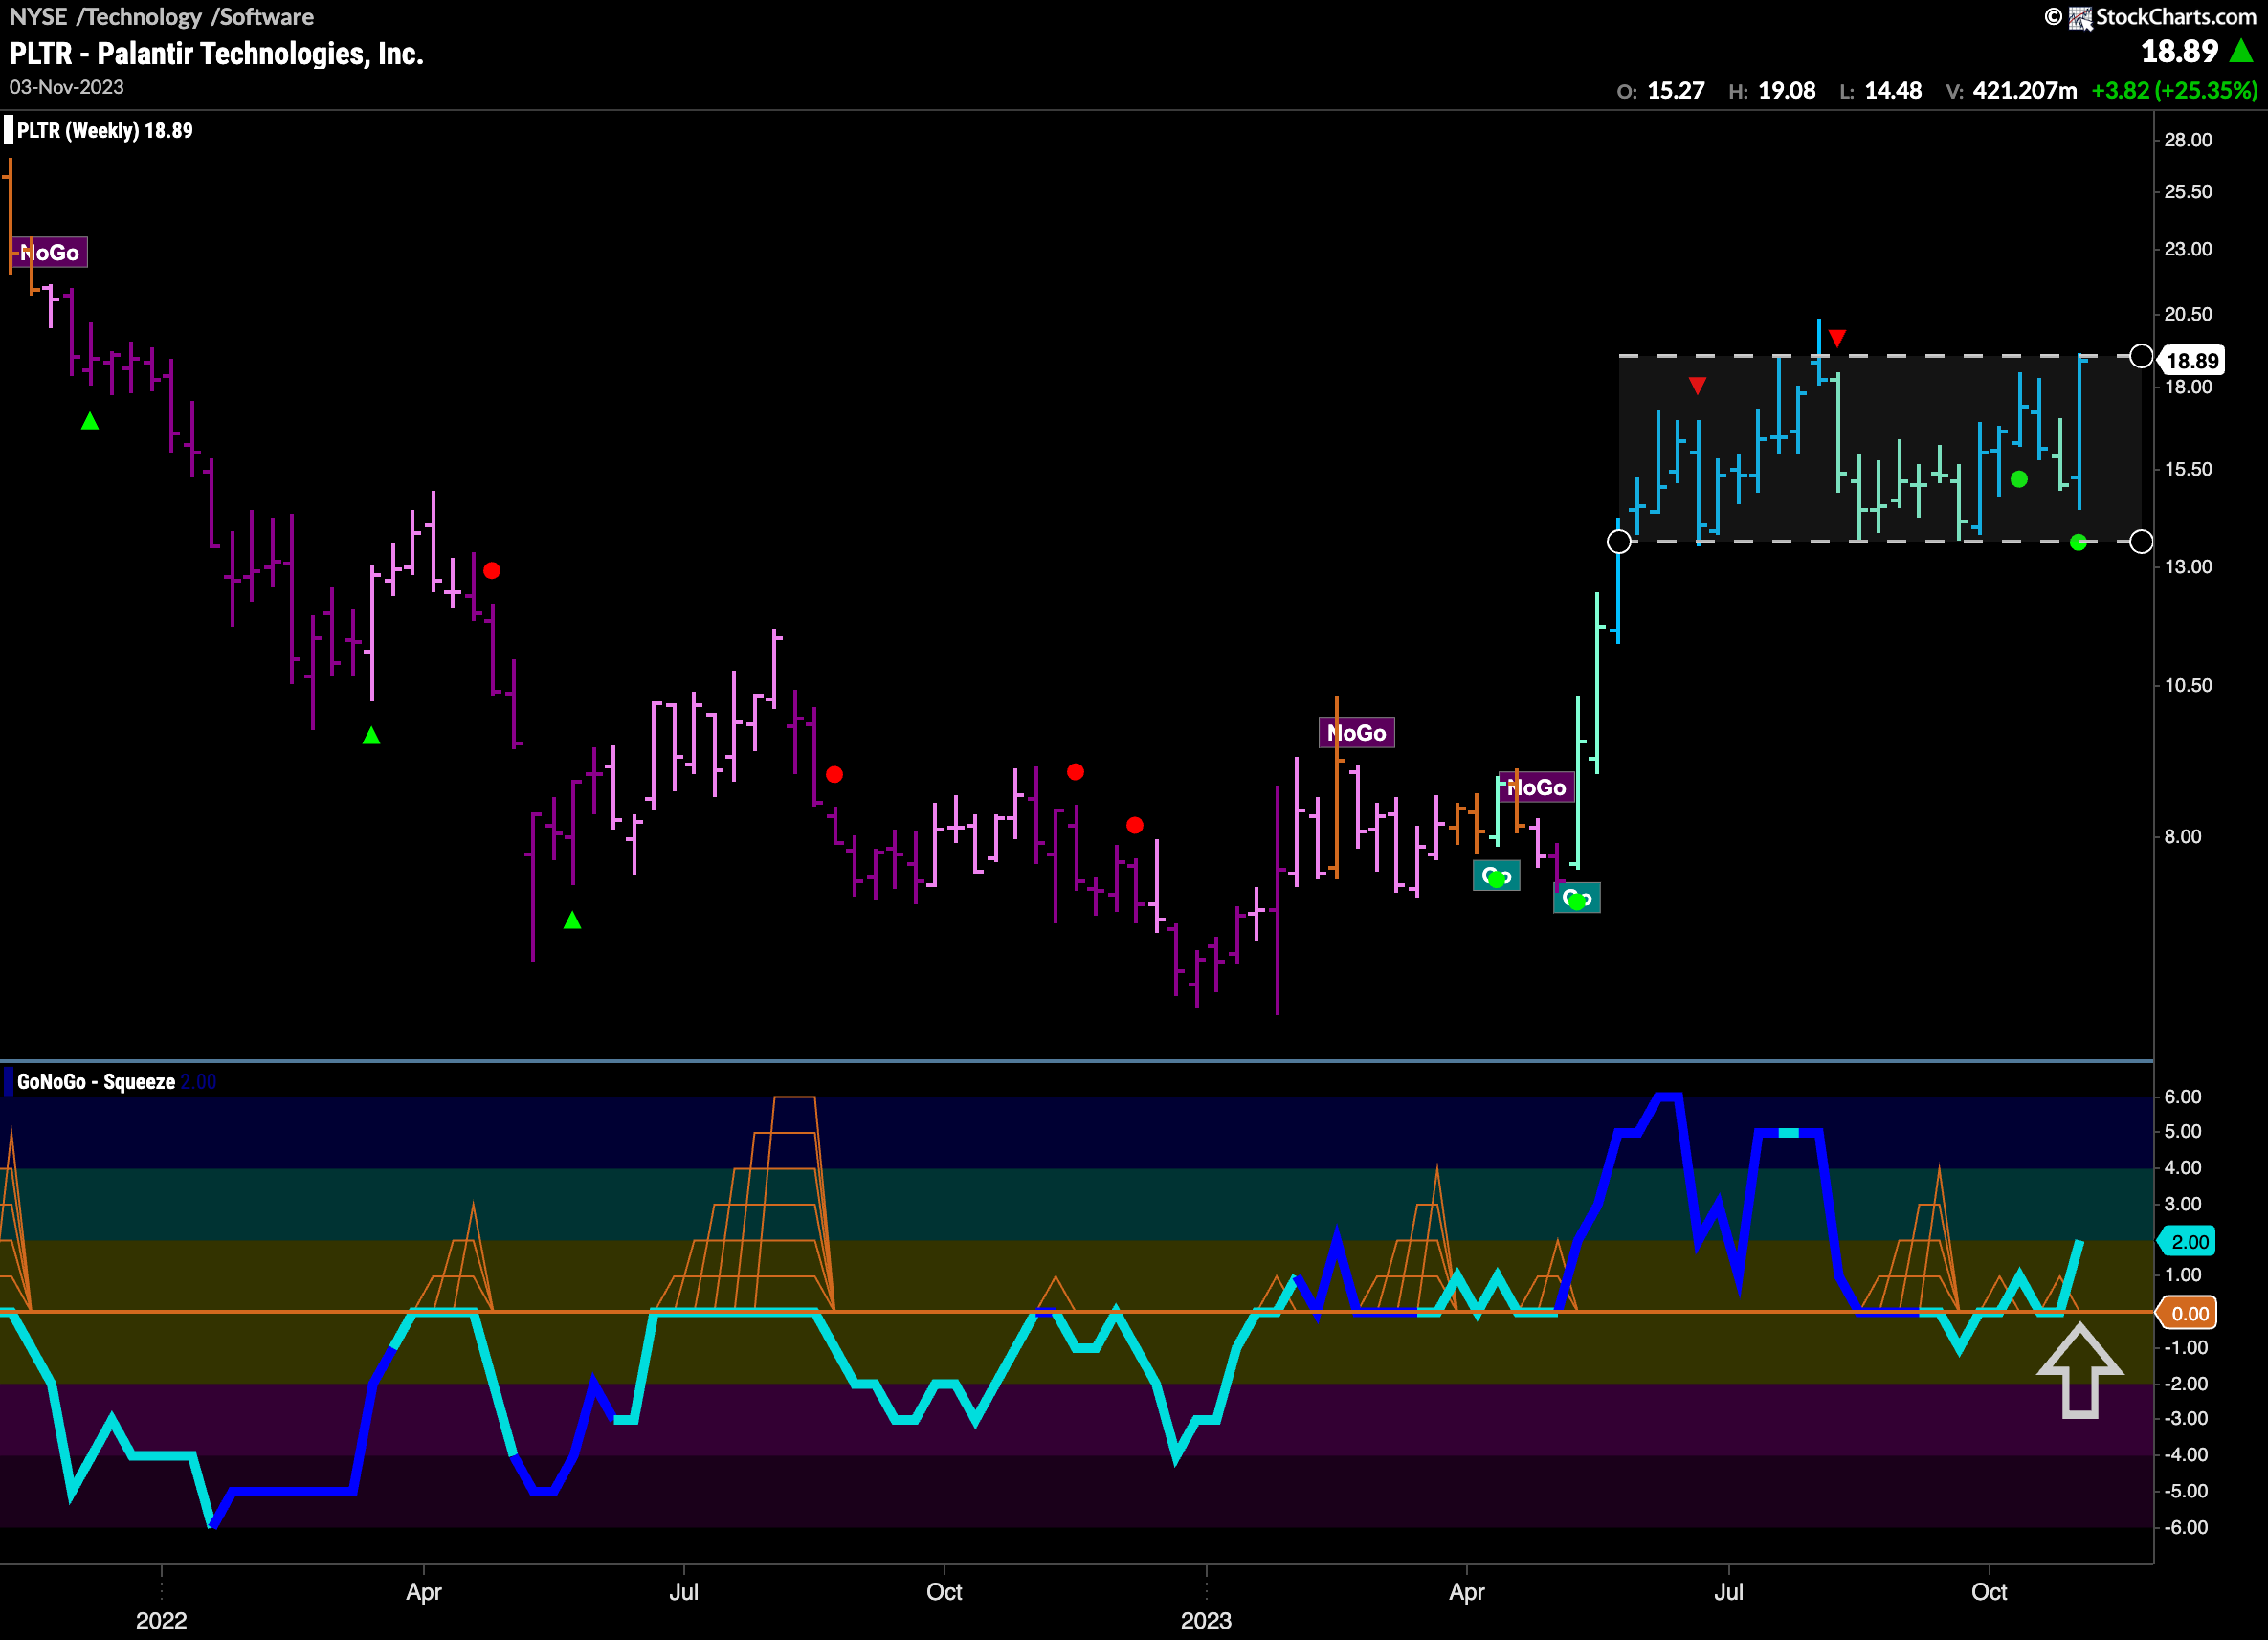
Task: Click the circle handle at support line left end
Action: (x=1619, y=542)
